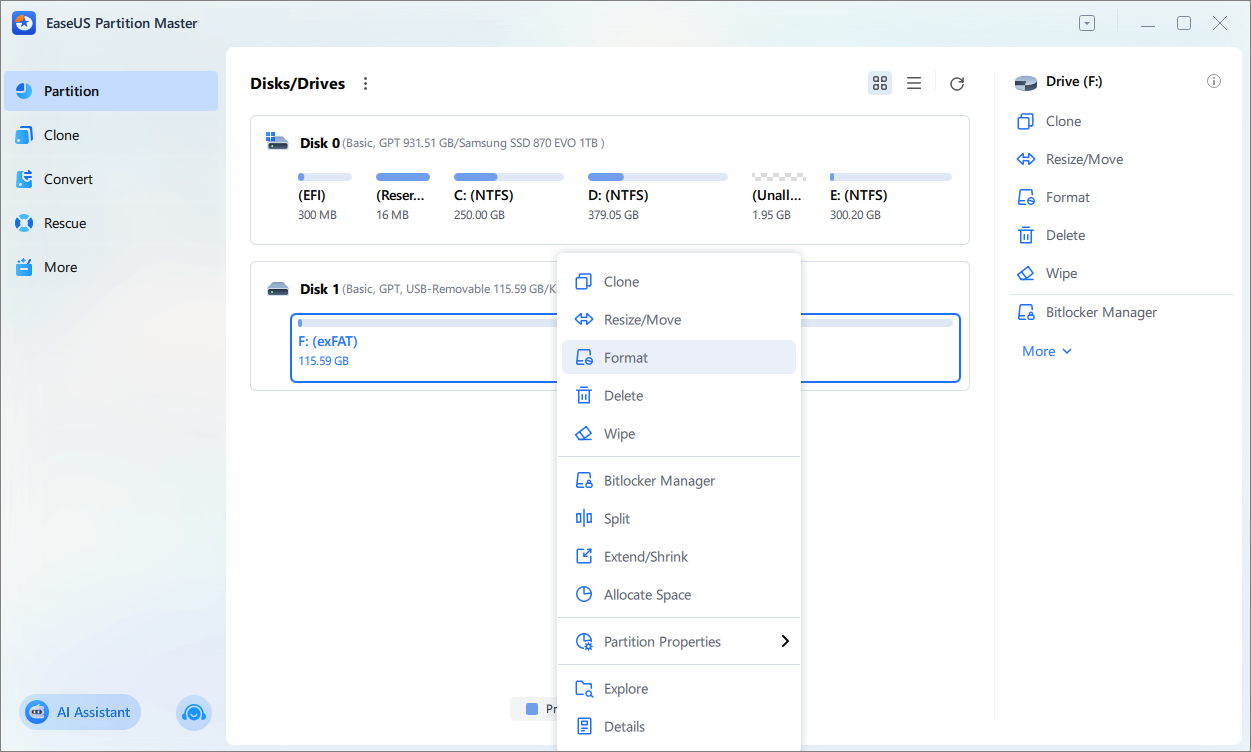Image resolution: width=1251 pixels, height=752 pixels.
Task: Click Resize/Move in the right panel
Action: (x=1084, y=159)
